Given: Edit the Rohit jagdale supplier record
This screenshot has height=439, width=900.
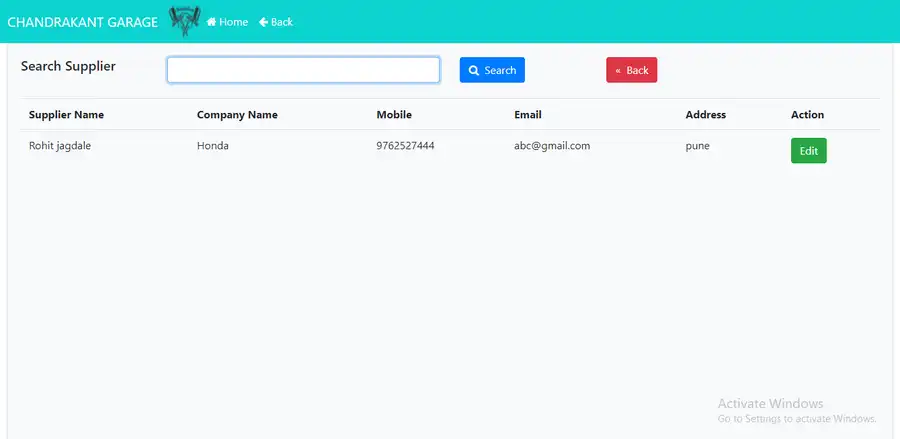Looking at the screenshot, I should tap(808, 151).
